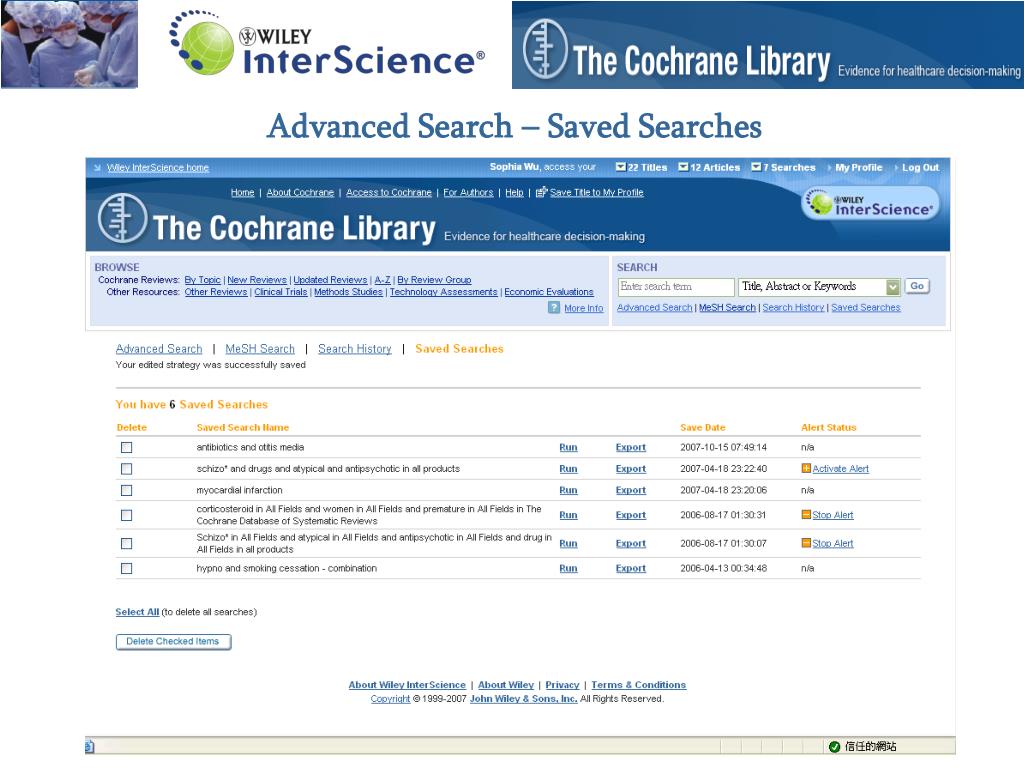
Task: Click the arrow icon beside Wiley InterScience home
Action: 97,168
